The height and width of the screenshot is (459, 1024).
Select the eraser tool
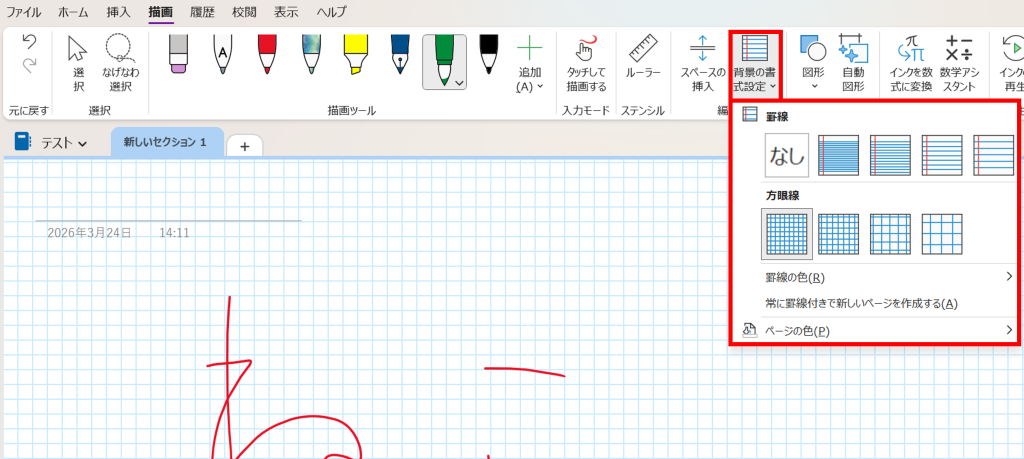tap(178, 55)
